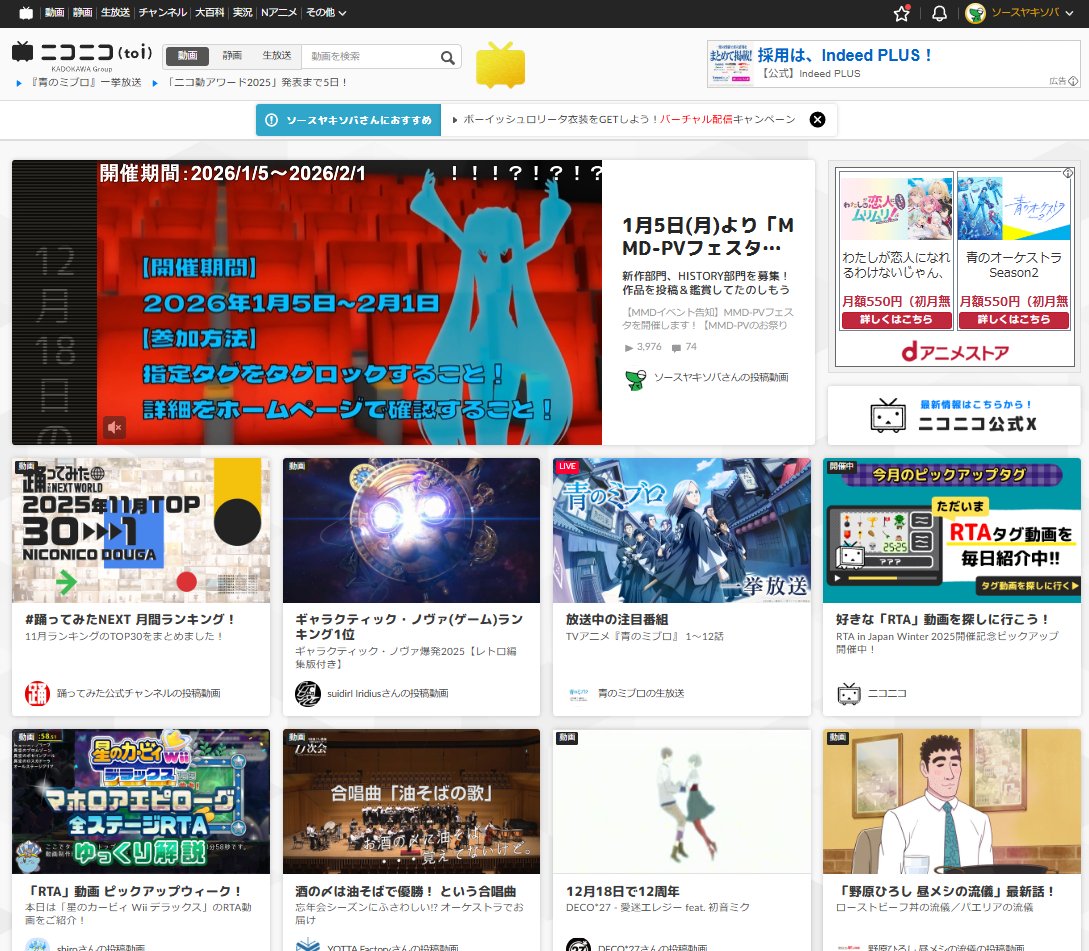This screenshot has width=1089, height=951.
Task: Open 静画 in the top navigation bar
Action: (82, 13)
